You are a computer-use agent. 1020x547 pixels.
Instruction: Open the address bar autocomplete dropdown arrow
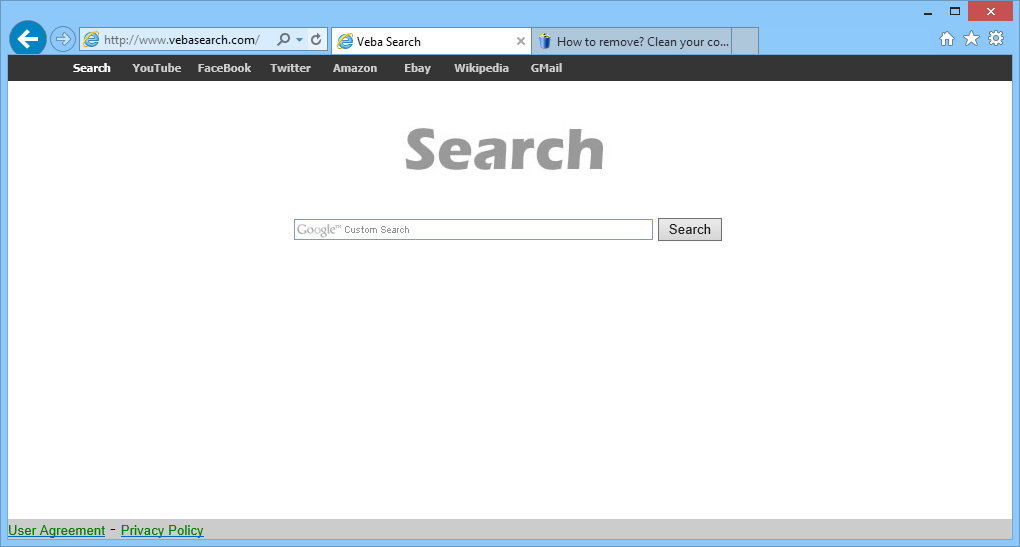(299, 40)
